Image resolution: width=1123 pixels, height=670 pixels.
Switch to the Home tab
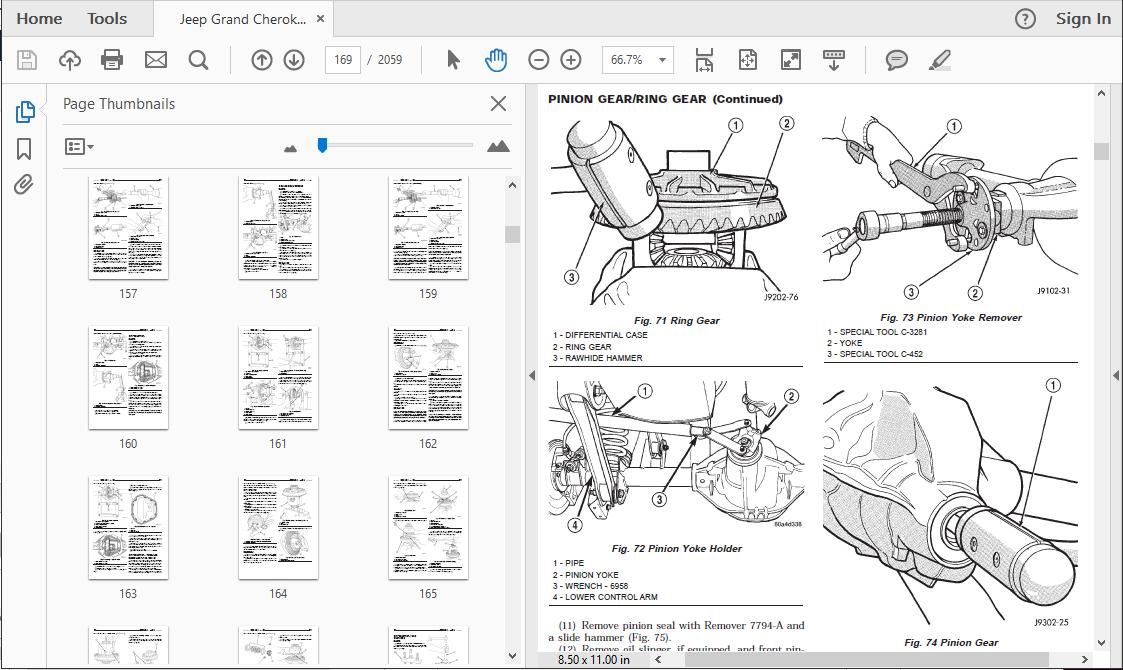pos(39,19)
